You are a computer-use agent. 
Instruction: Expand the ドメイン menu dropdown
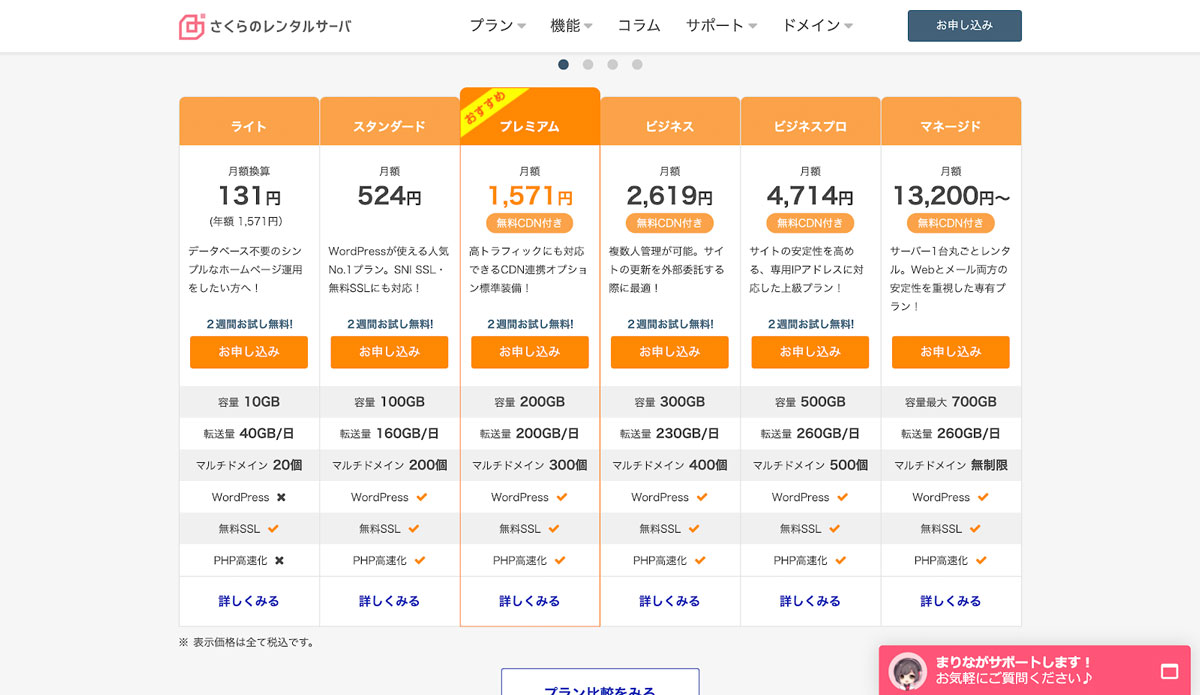pyautogui.click(x=817, y=26)
